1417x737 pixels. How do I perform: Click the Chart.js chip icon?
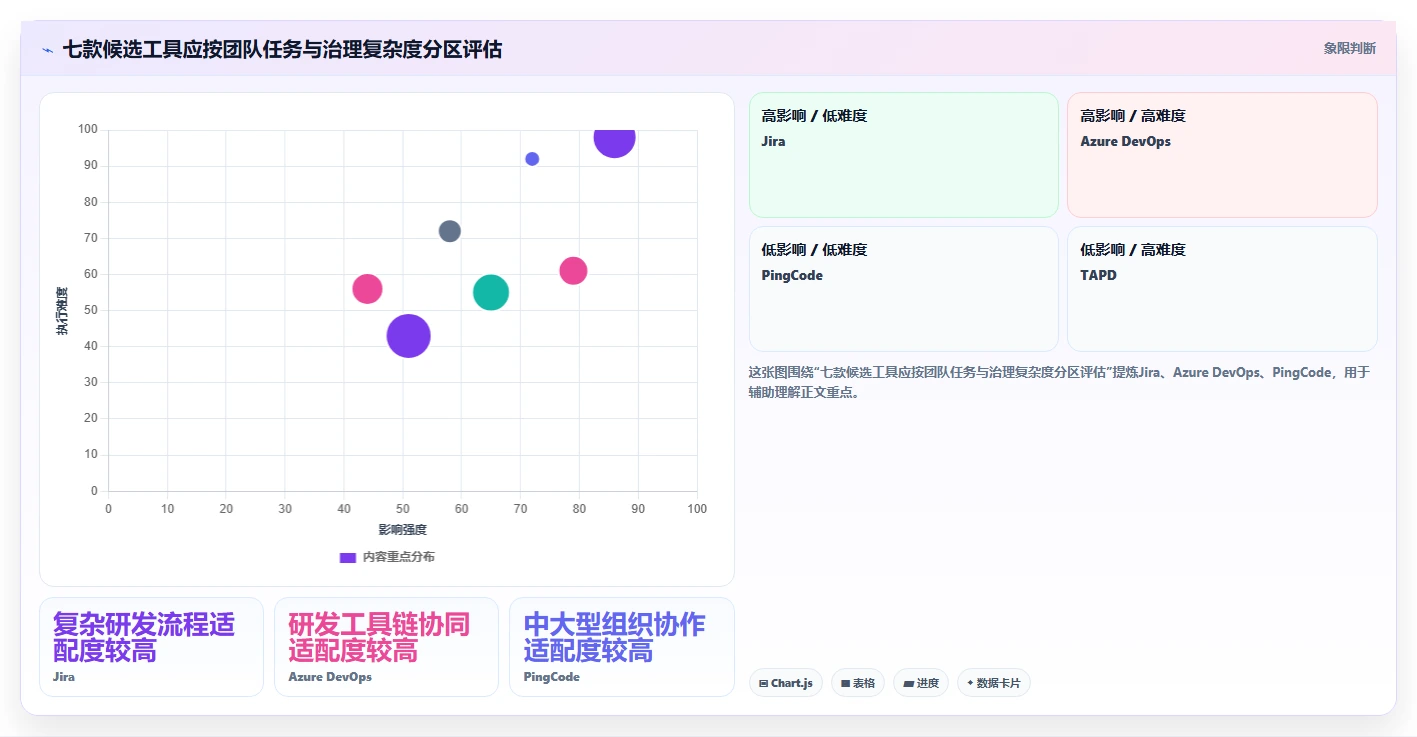[764, 684]
